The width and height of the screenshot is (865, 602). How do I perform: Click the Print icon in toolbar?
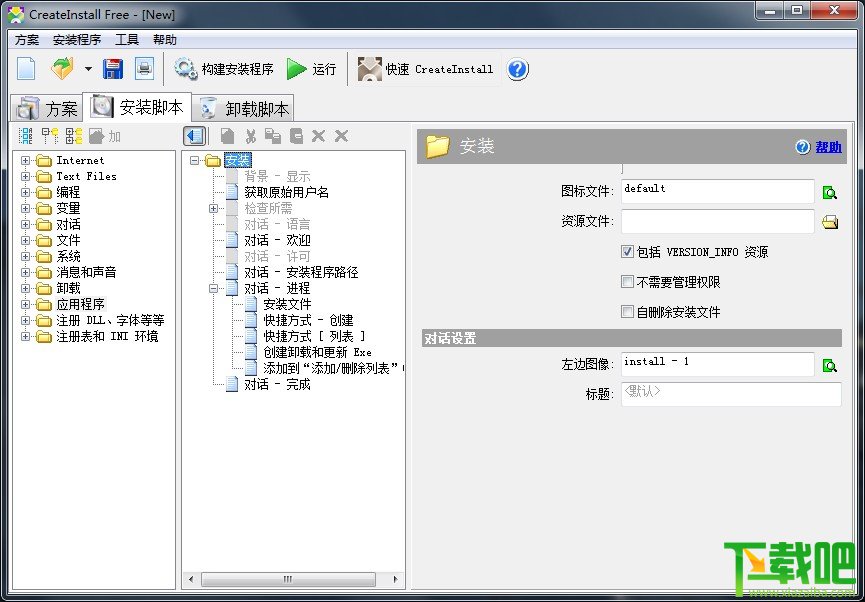(145, 69)
